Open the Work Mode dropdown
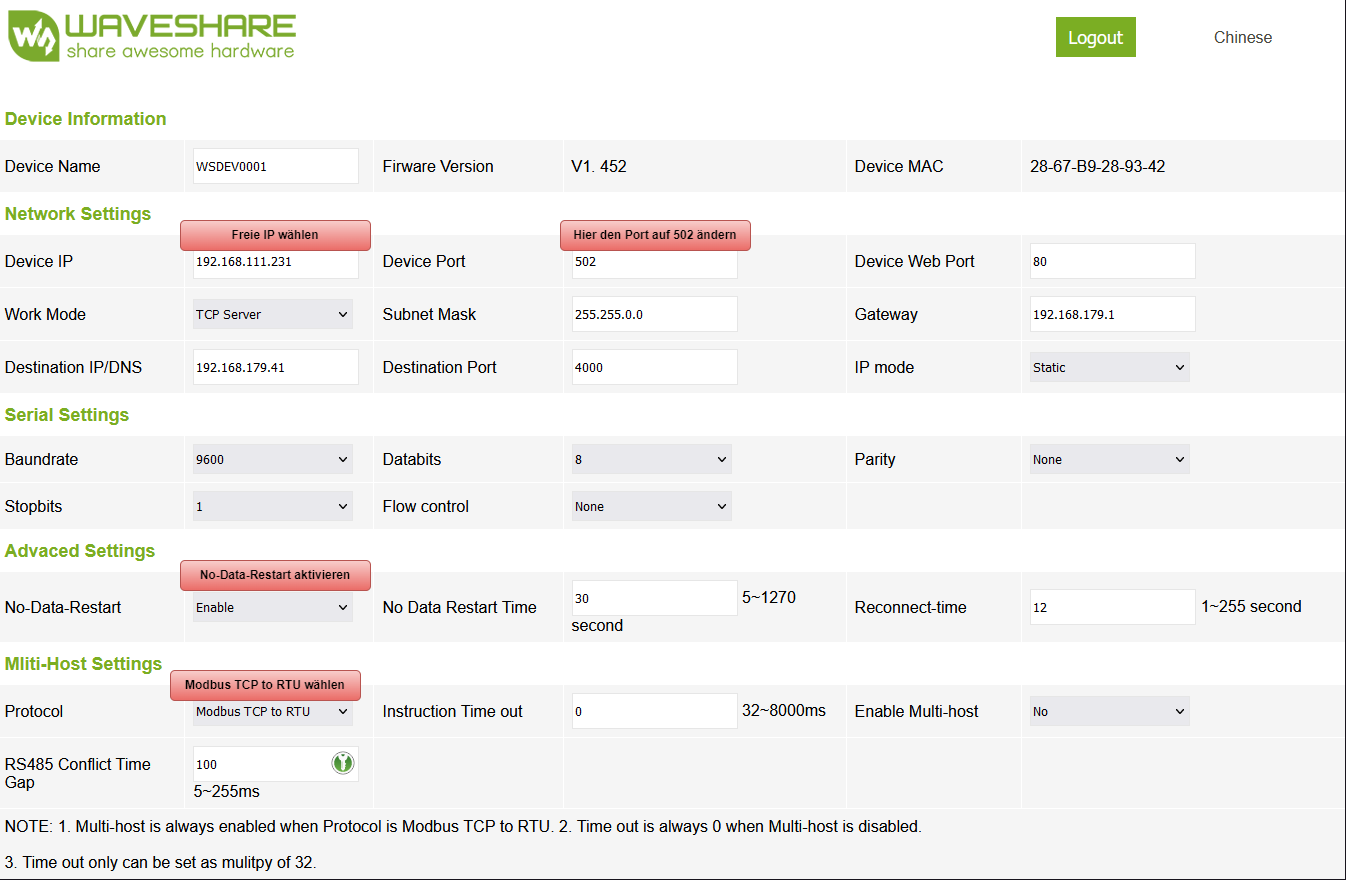Screen dimensions: 1346x880 coord(272,314)
